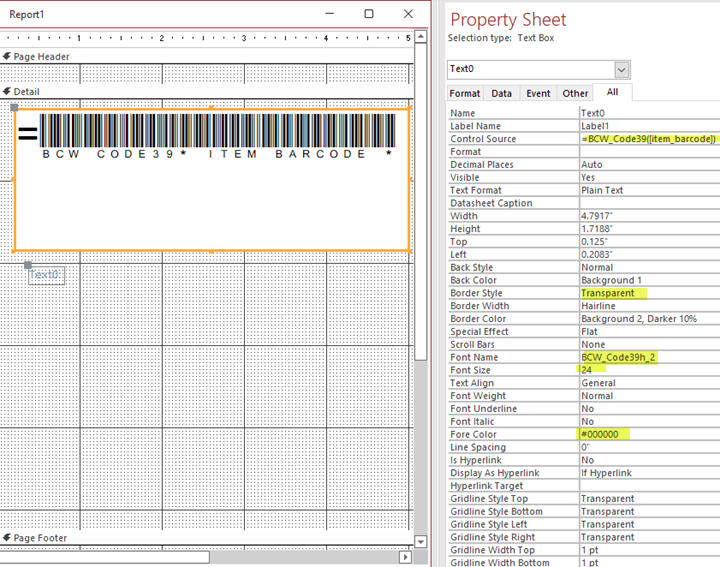
Task: Edit the Control Source expression field
Action: 650,139
